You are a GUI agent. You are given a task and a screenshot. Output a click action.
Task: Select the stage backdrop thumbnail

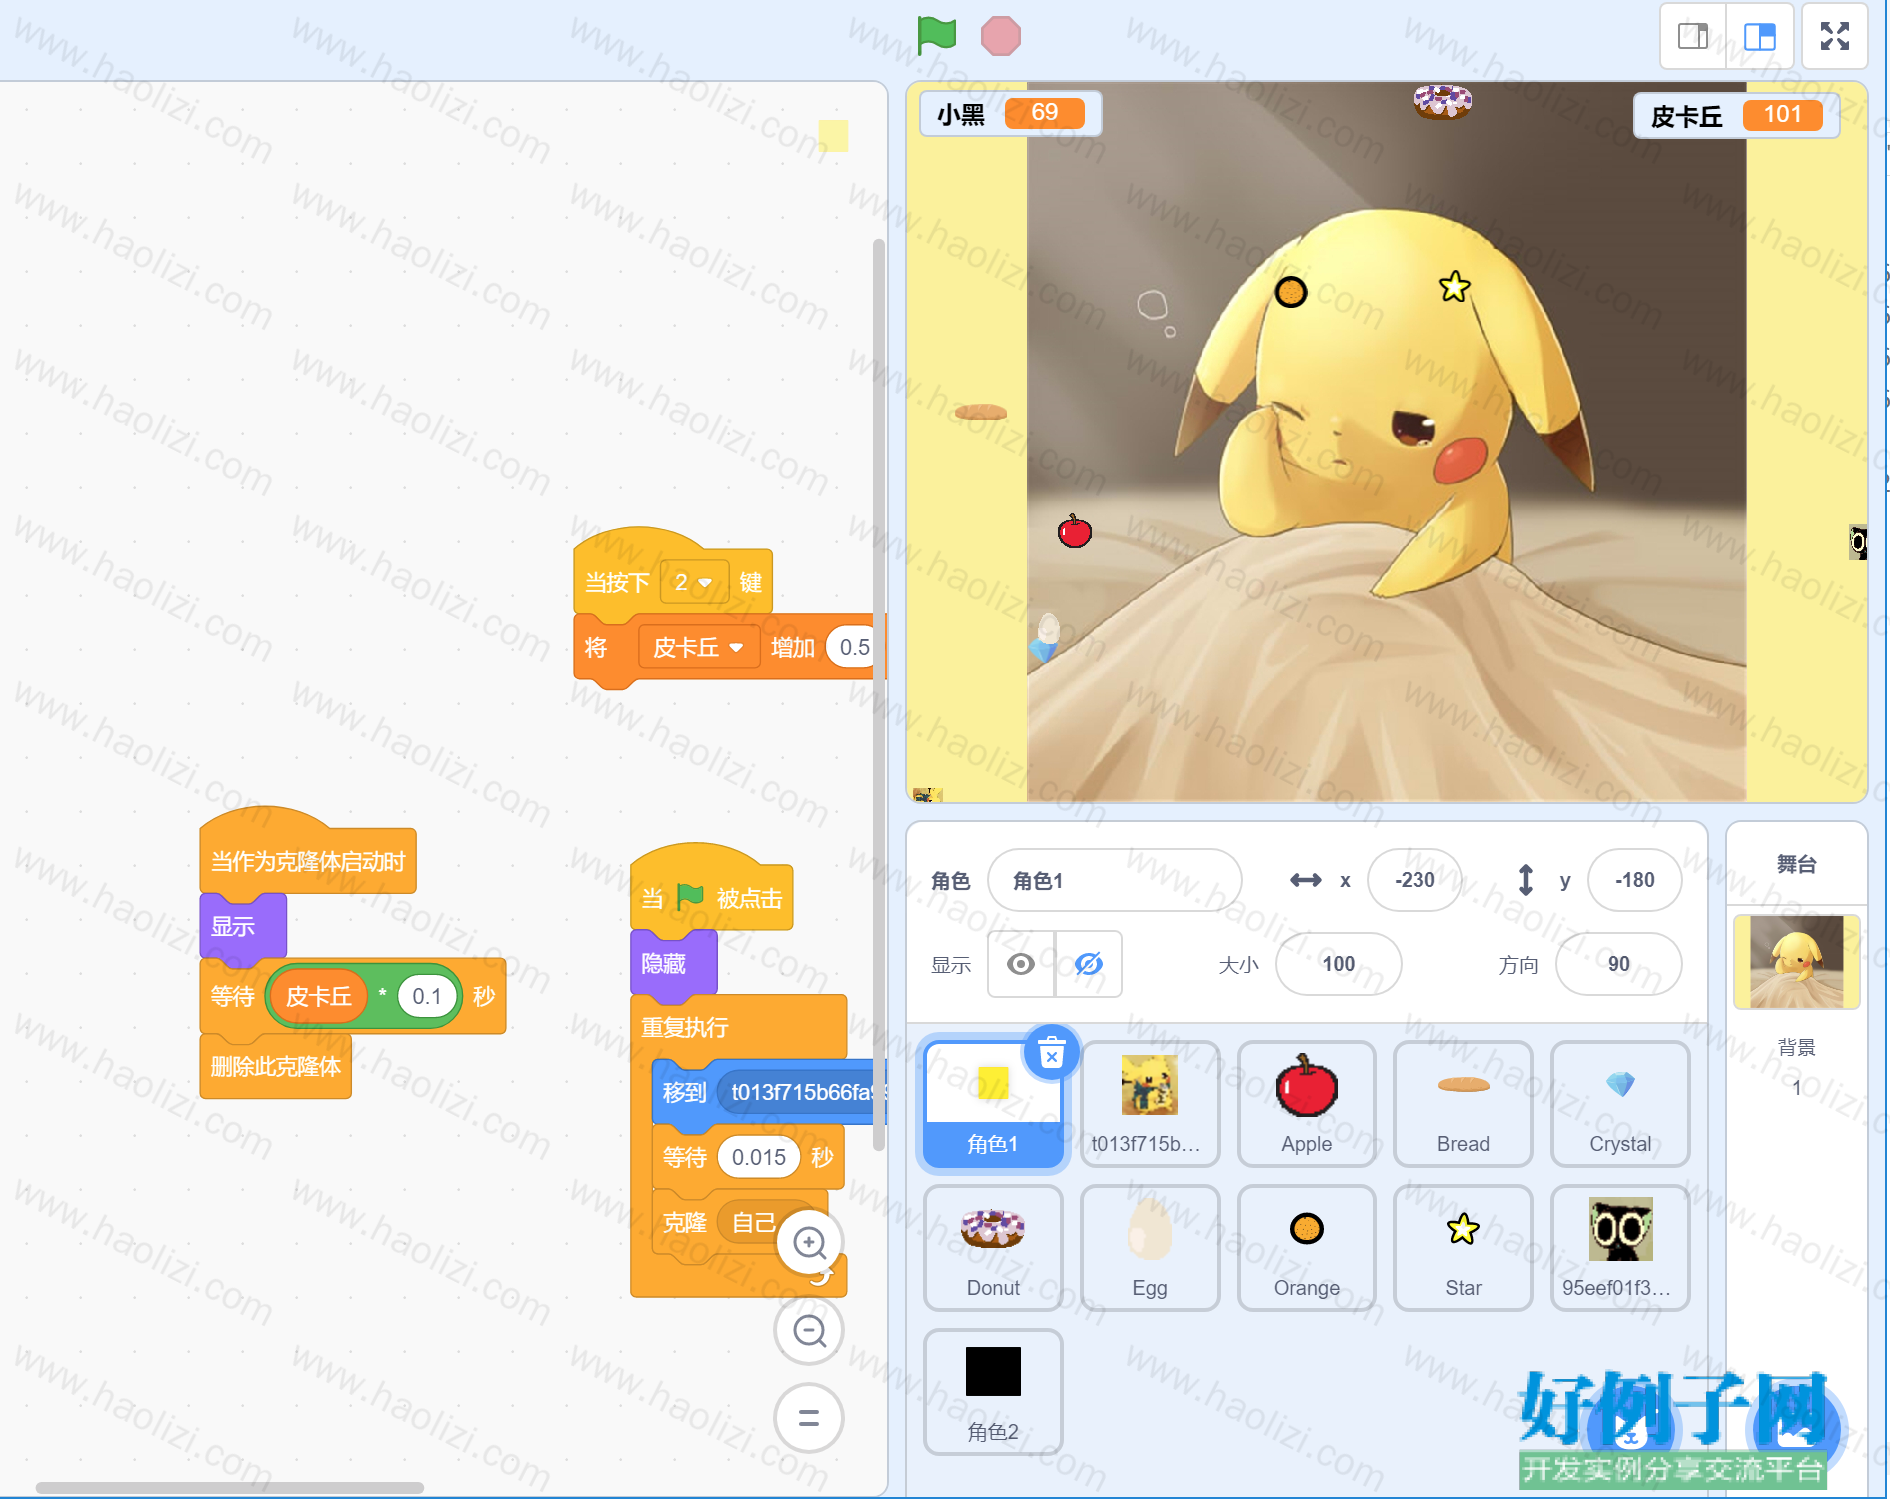point(1796,962)
